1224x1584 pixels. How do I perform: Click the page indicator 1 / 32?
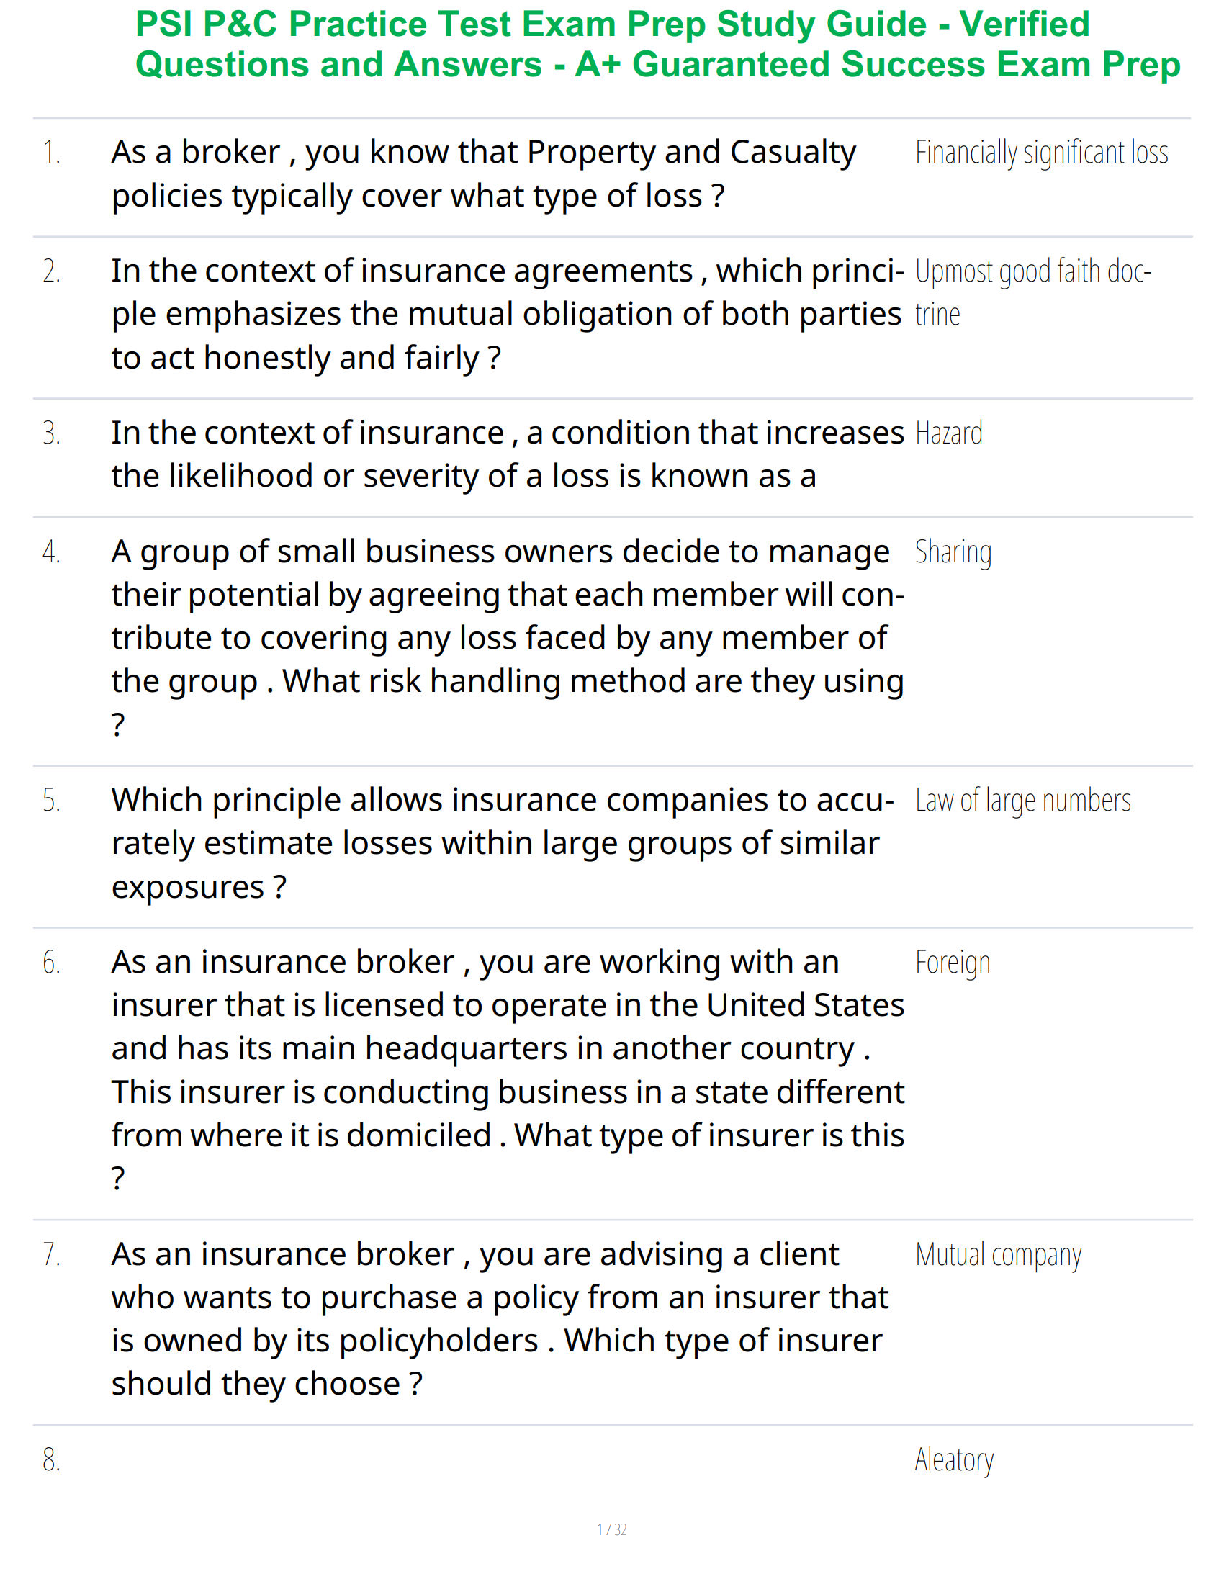coord(612,1529)
